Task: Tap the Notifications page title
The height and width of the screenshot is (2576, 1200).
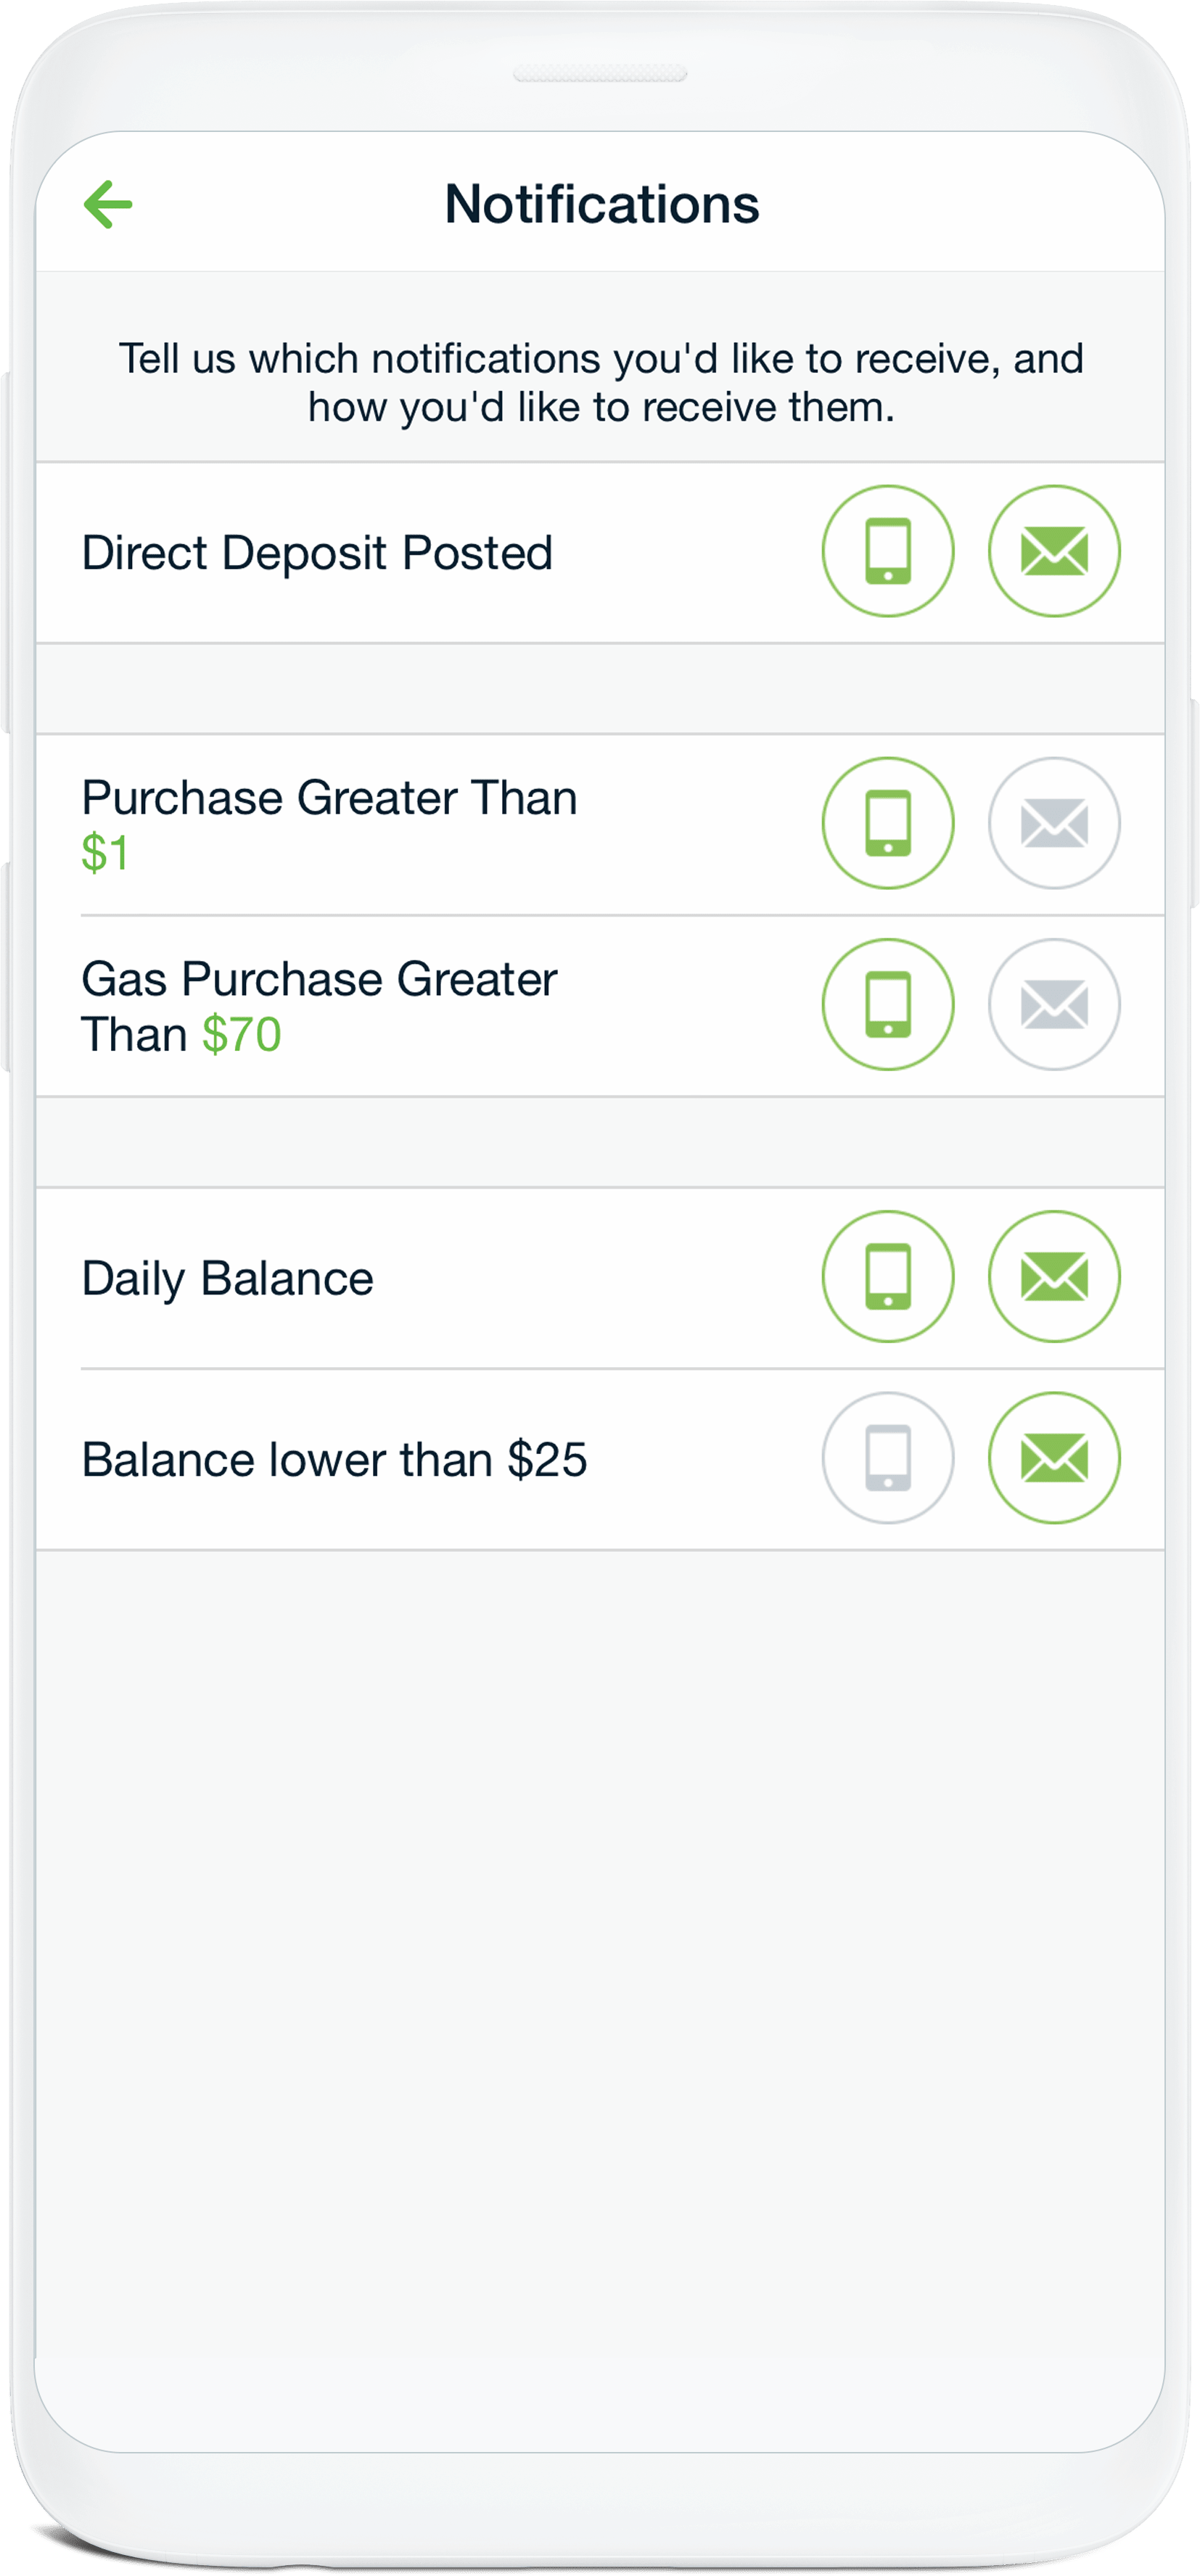Action: (x=601, y=205)
